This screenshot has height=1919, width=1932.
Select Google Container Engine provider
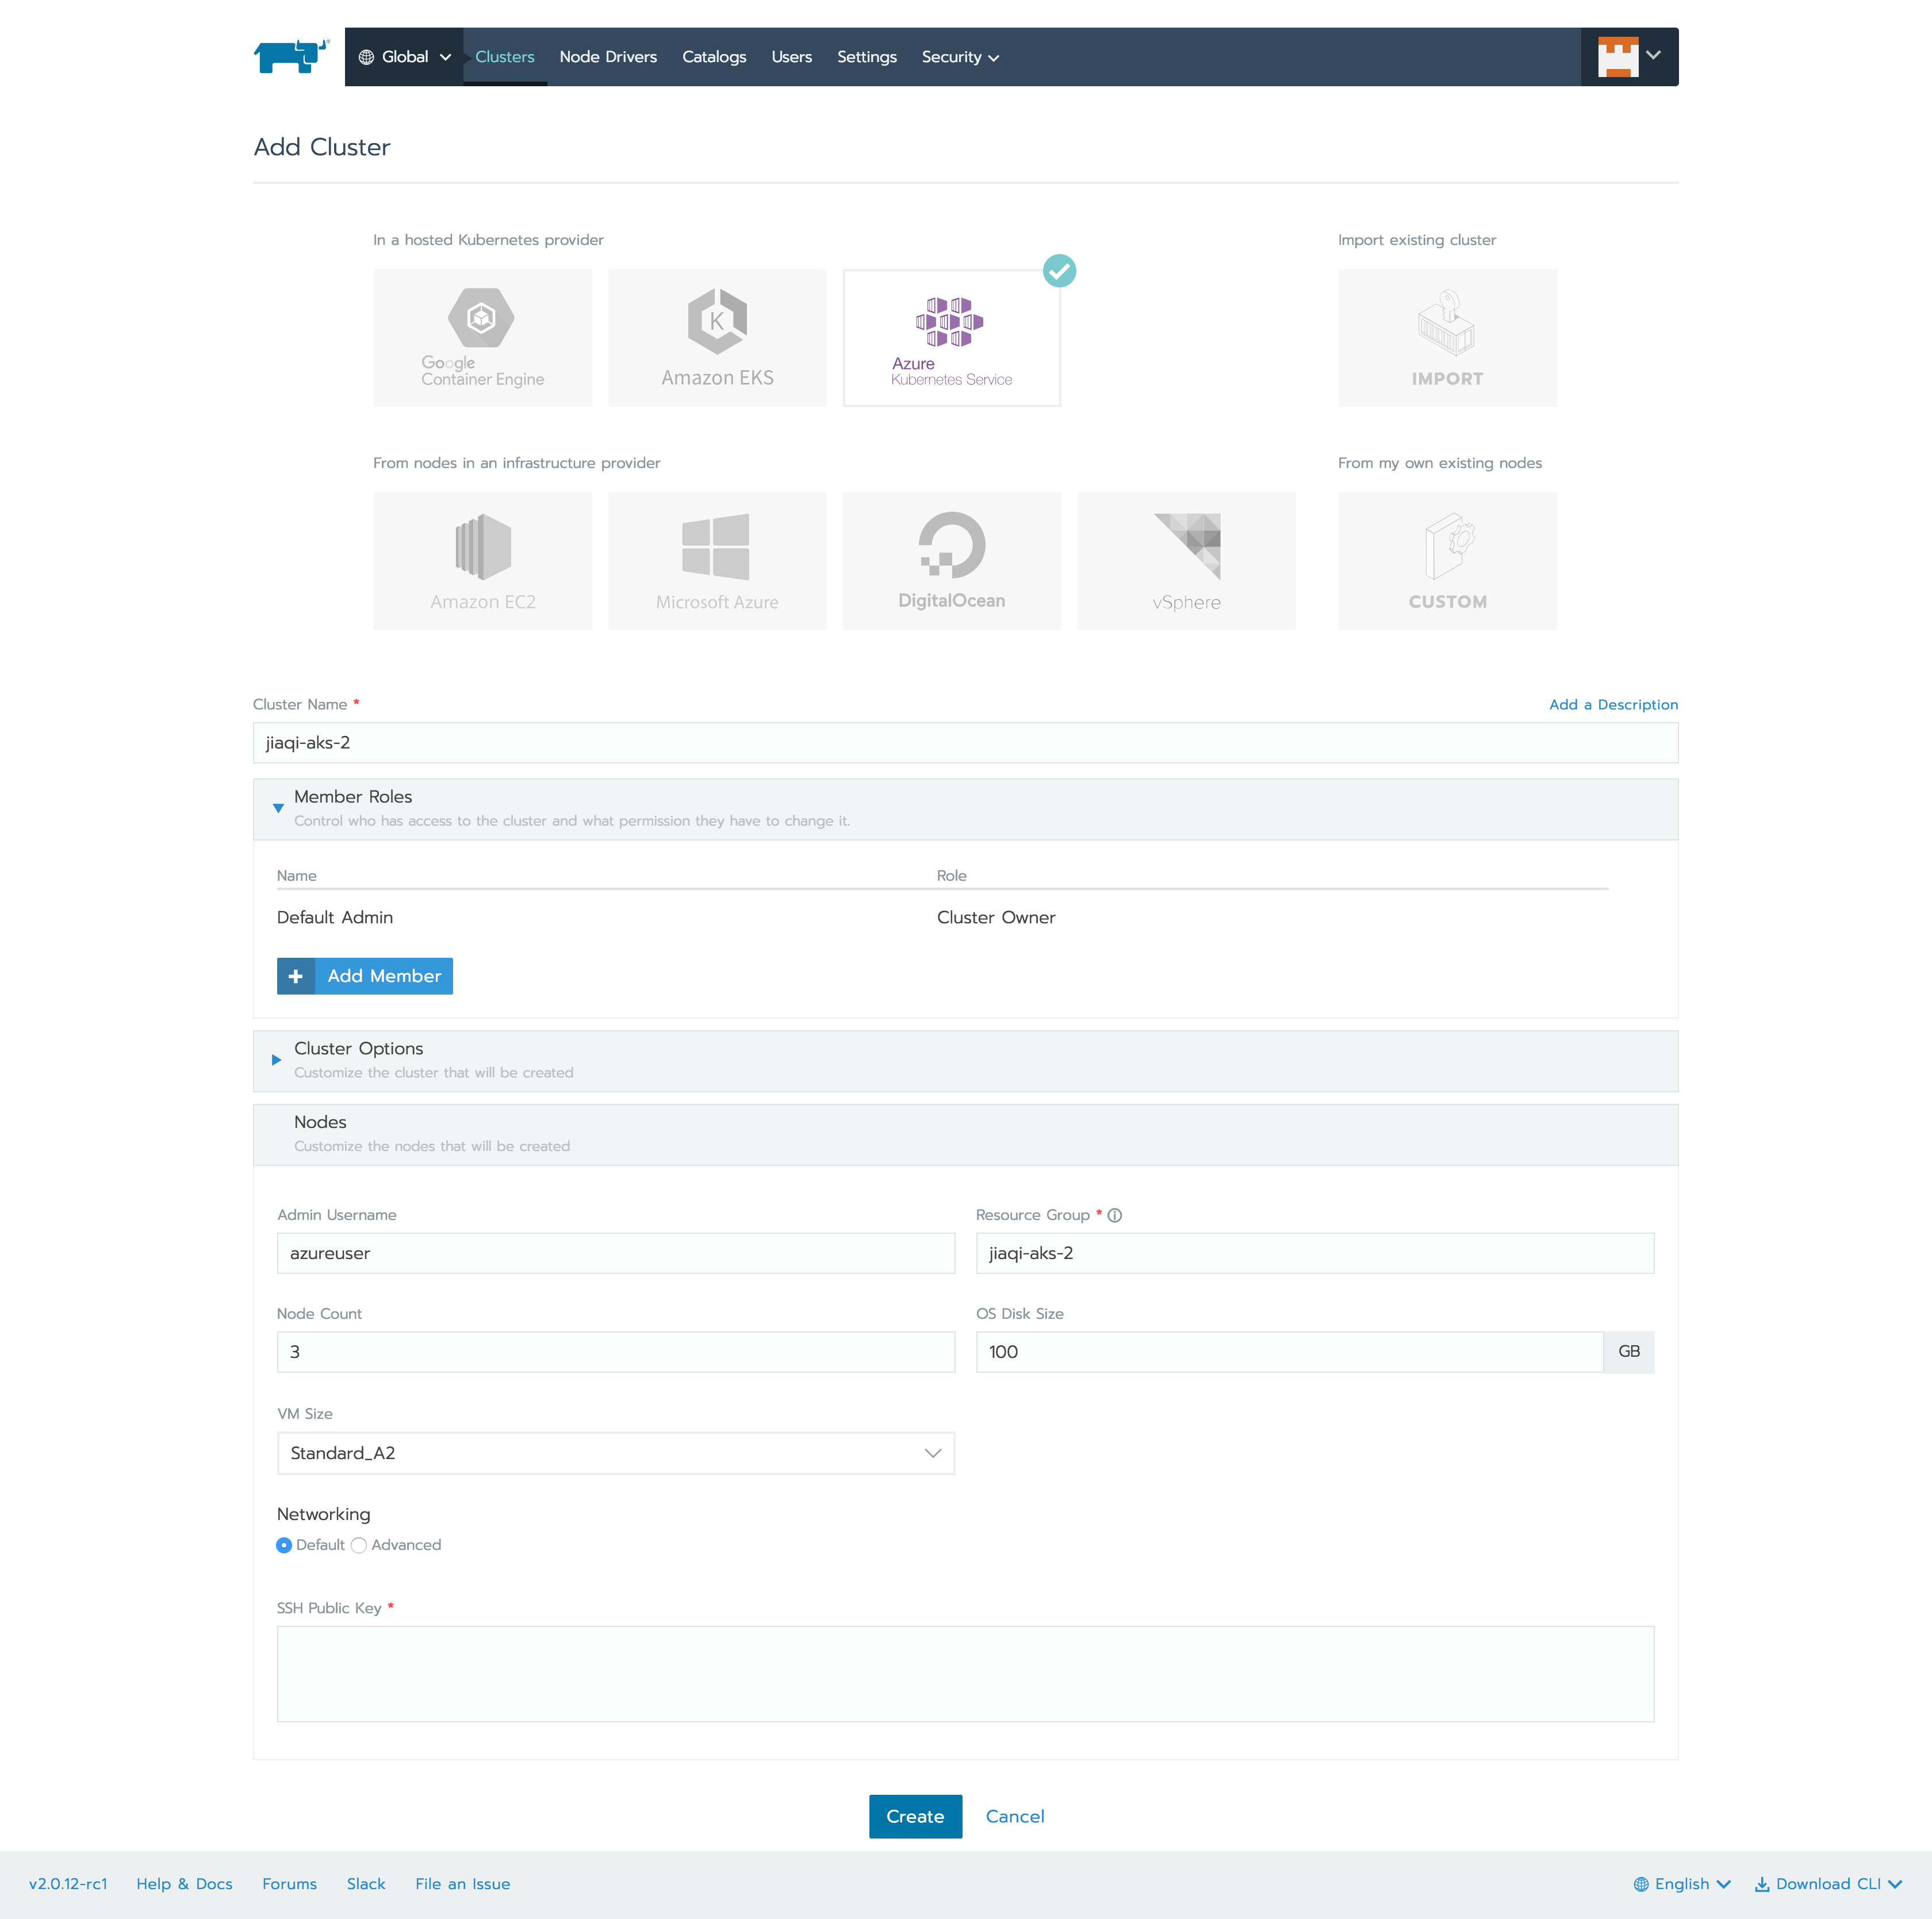(482, 338)
